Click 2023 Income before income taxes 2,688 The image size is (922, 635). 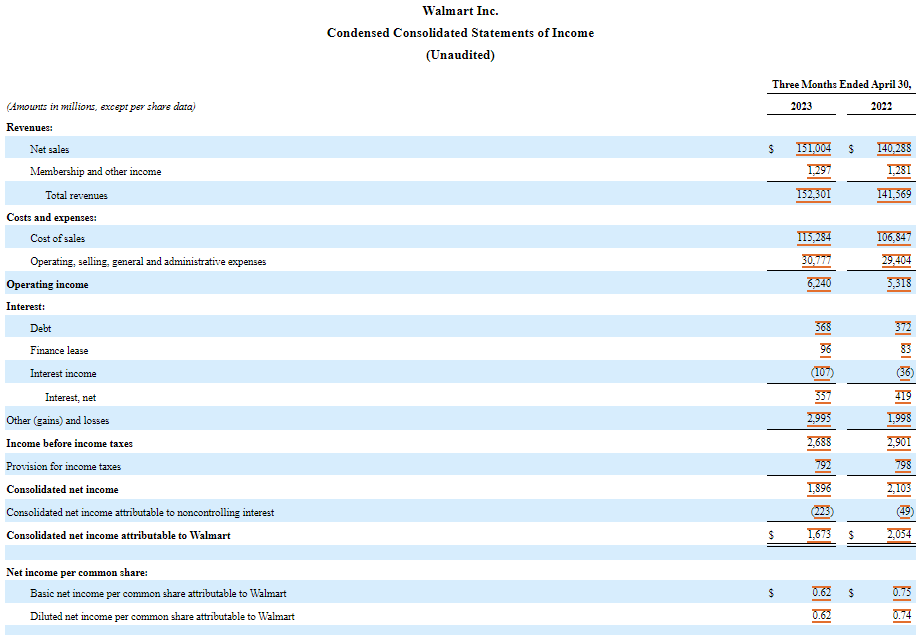point(819,442)
